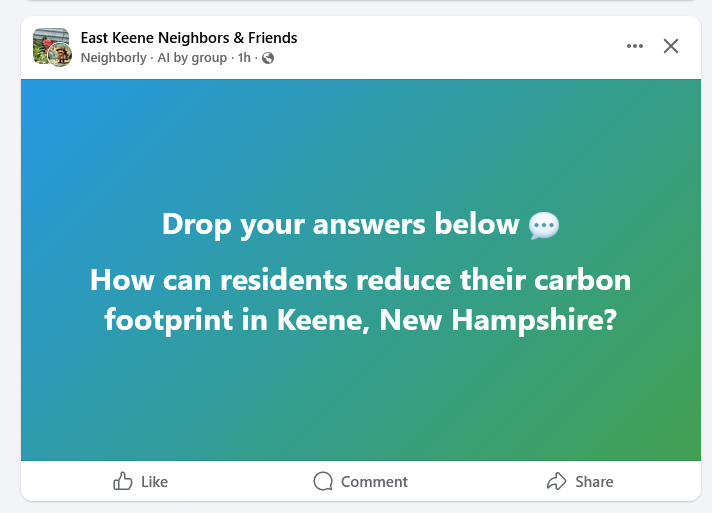Click the "Drop your answers below" heading

(x=340, y=224)
